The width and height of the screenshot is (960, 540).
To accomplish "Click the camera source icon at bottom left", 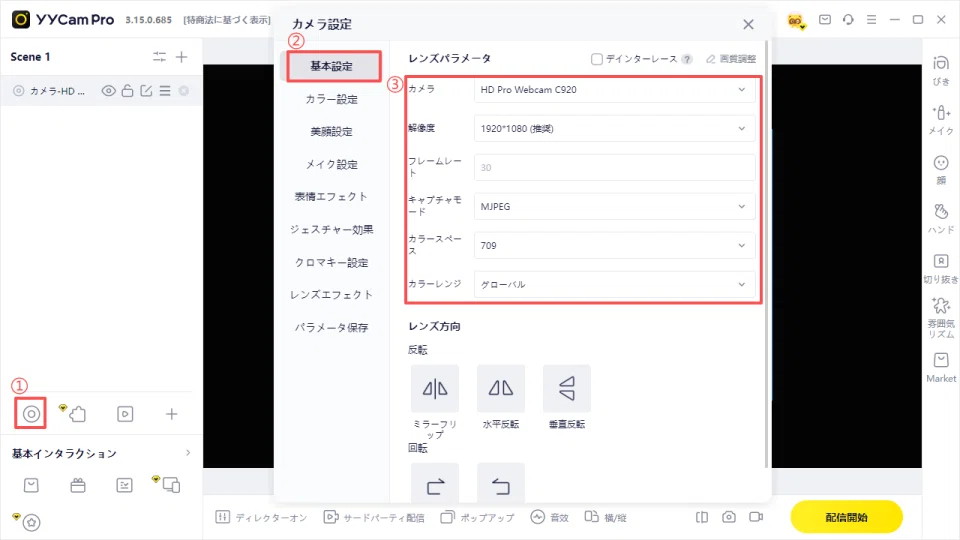I will 31,414.
